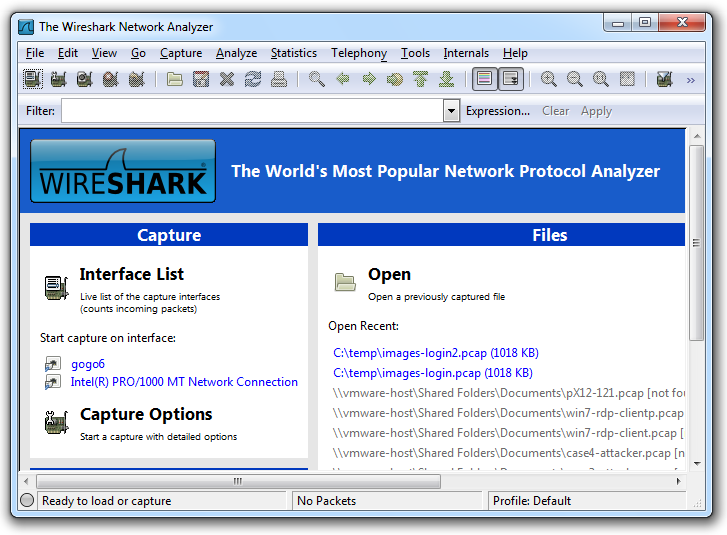
Task: Click the Go to first packet icon
Action: tap(421, 79)
